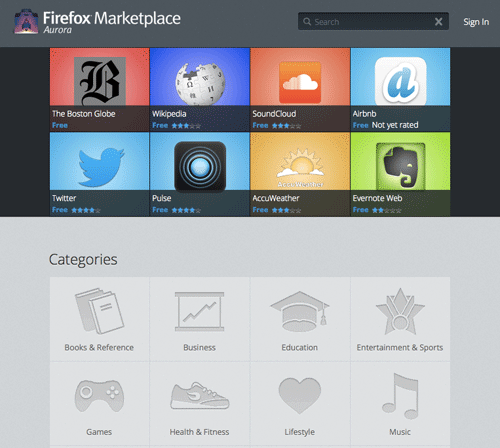Click the Twitter bird icon
This screenshot has height=448, width=500.
(101, 167)
